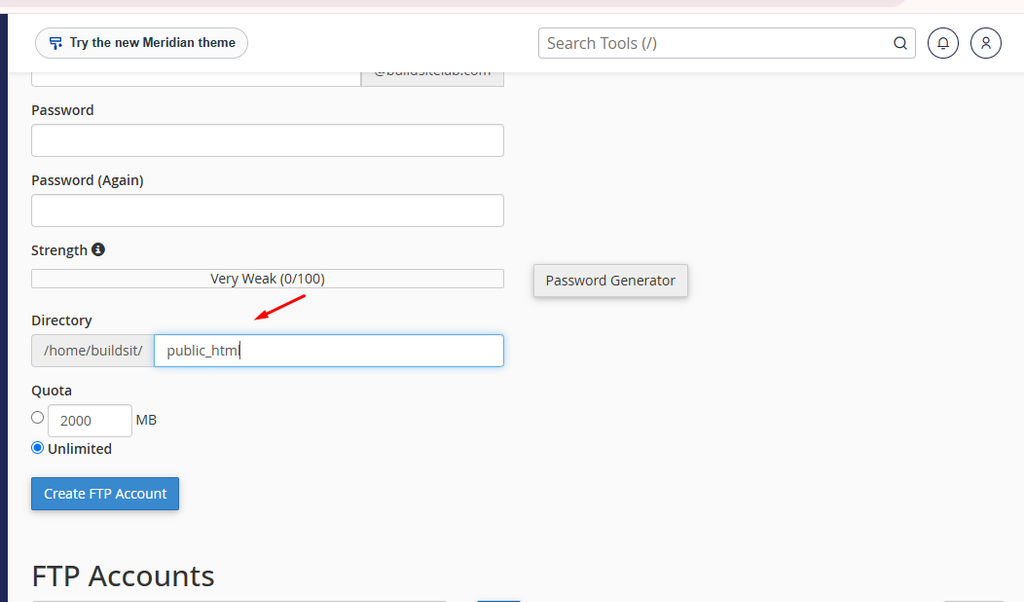The image size is (1024, 602).
Task: Try the new Meridian theme
Action: pos(141,43)
